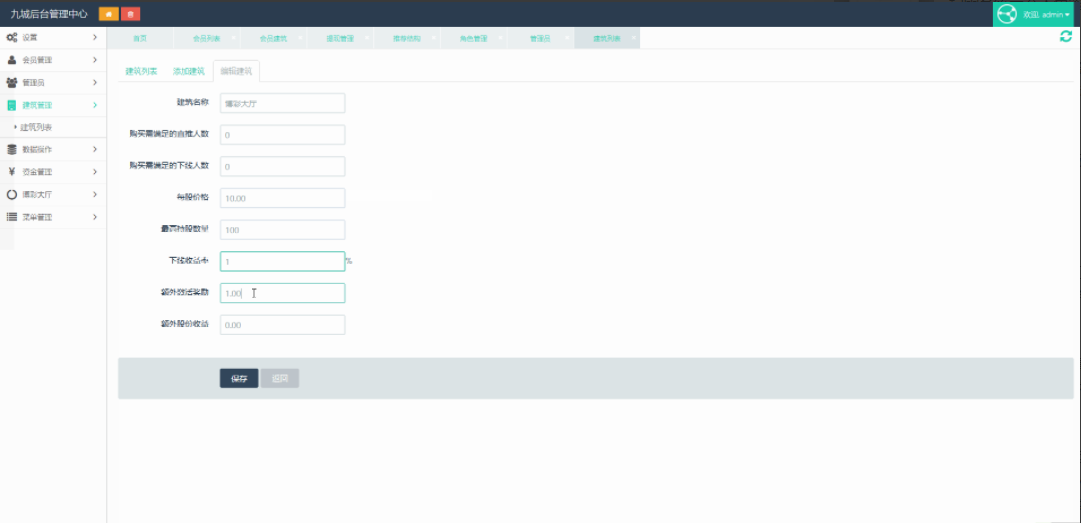The width and height of the screenshot is (1081, 523).
Task: Click the 保存 button
Action: pos(239,378)
